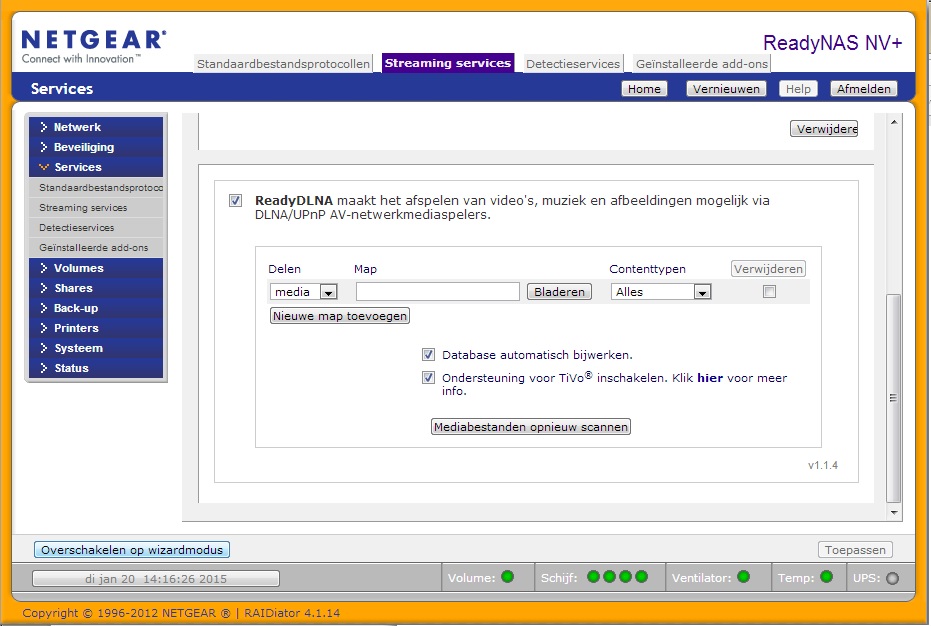Click the arrow icon beside Netwerk

[x=44, y=127]
